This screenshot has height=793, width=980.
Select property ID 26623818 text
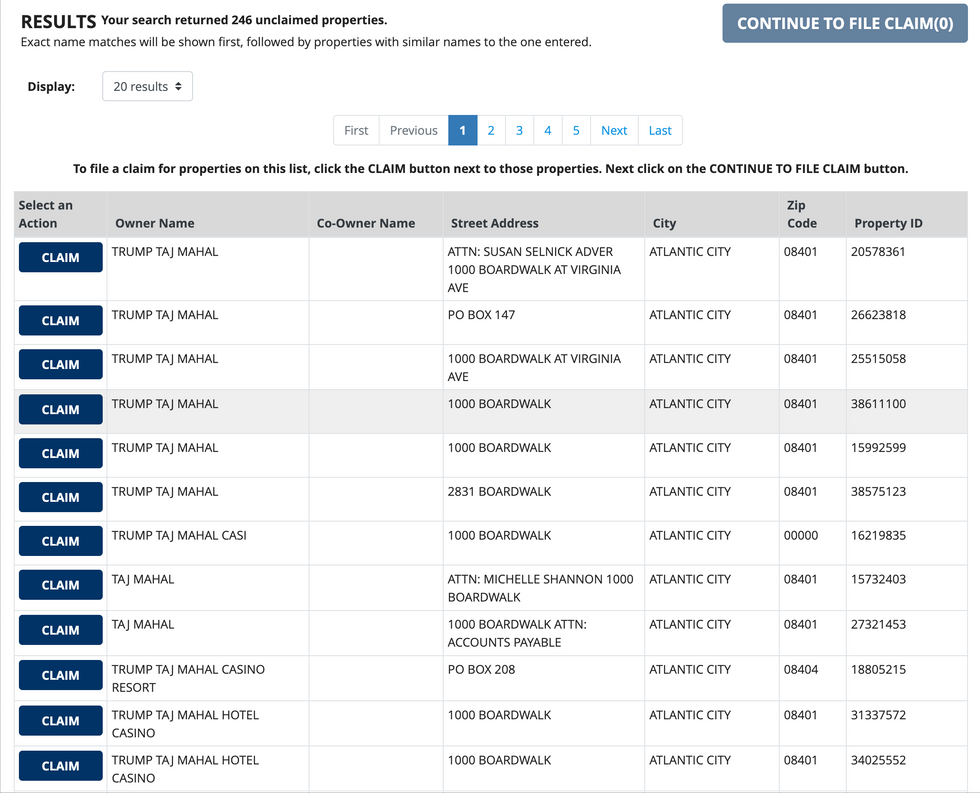(878, 315)
